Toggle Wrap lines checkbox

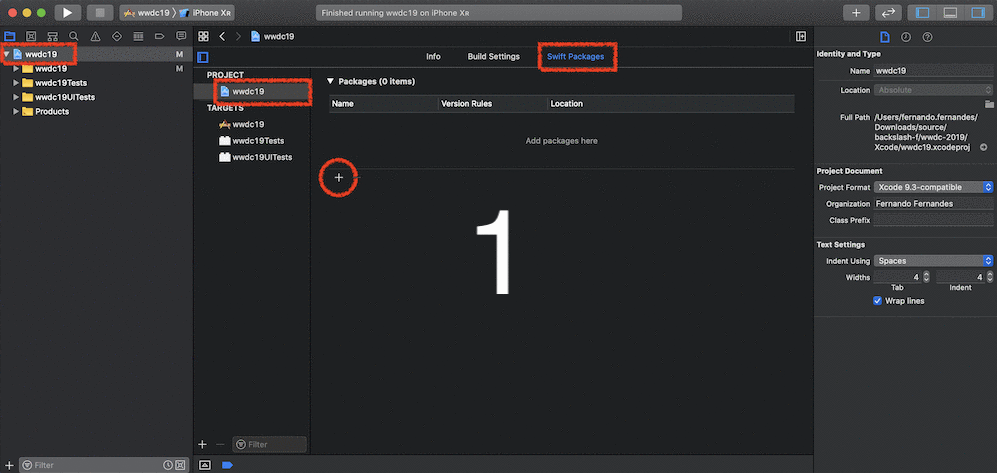point(877,301)
